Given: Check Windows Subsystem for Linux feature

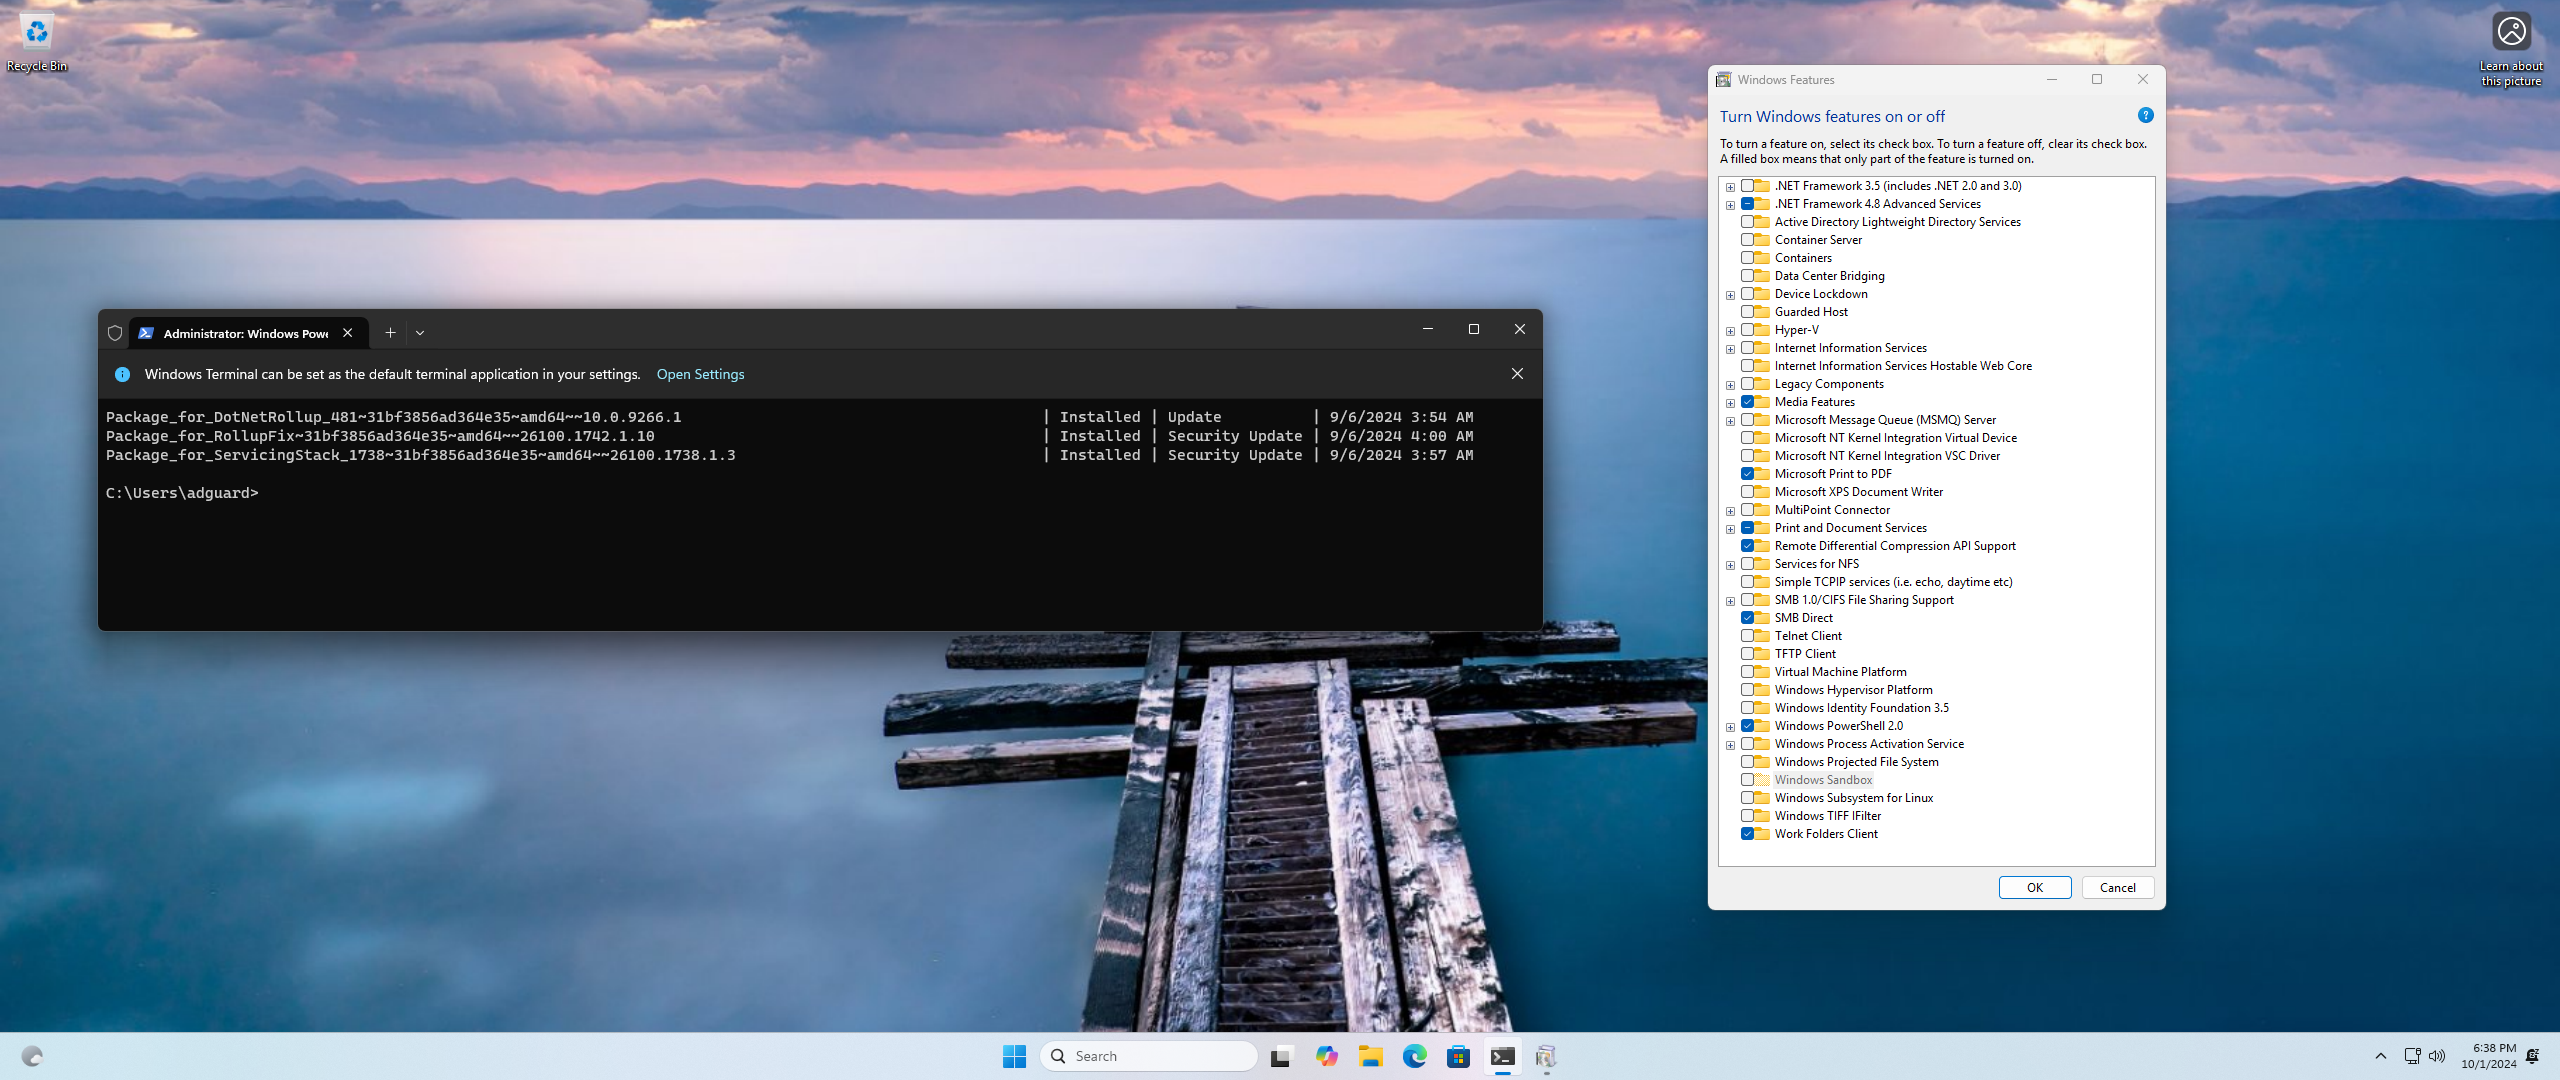Looking at the screenshot, I should coord(1747,798).
